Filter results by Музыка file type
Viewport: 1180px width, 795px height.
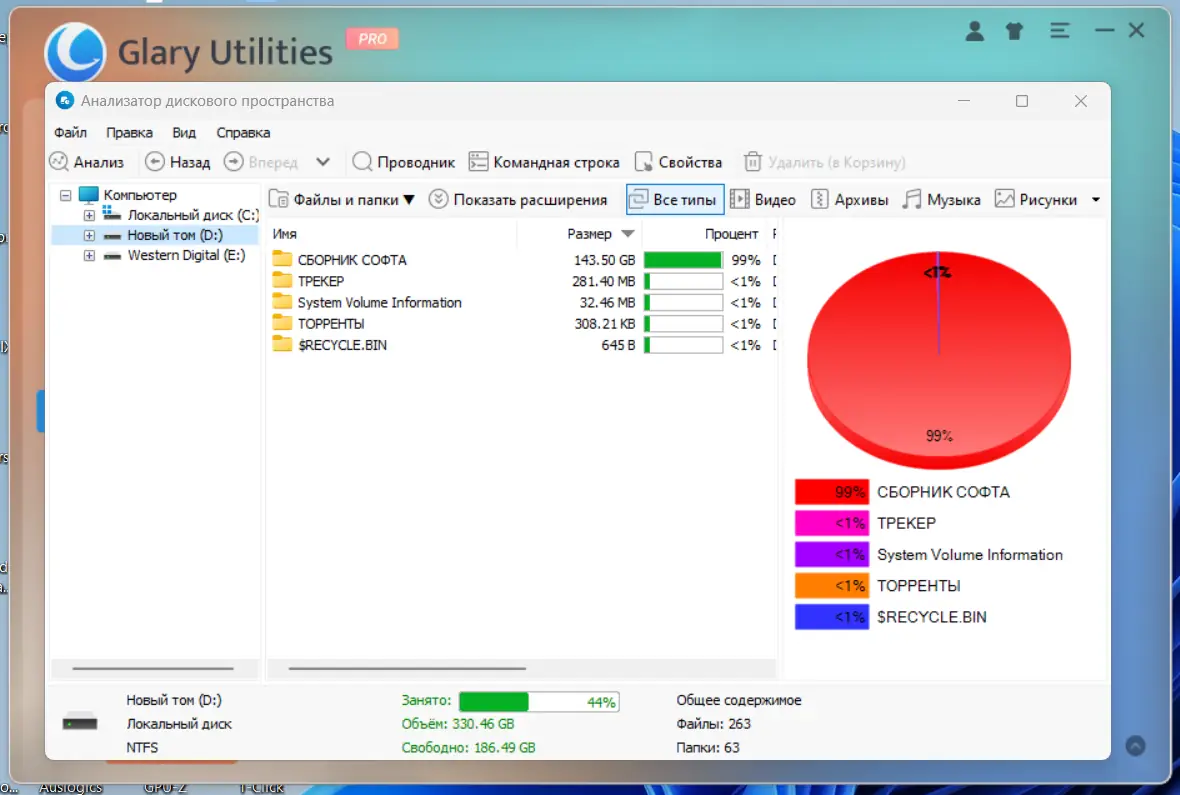click(x=941, y=198)
